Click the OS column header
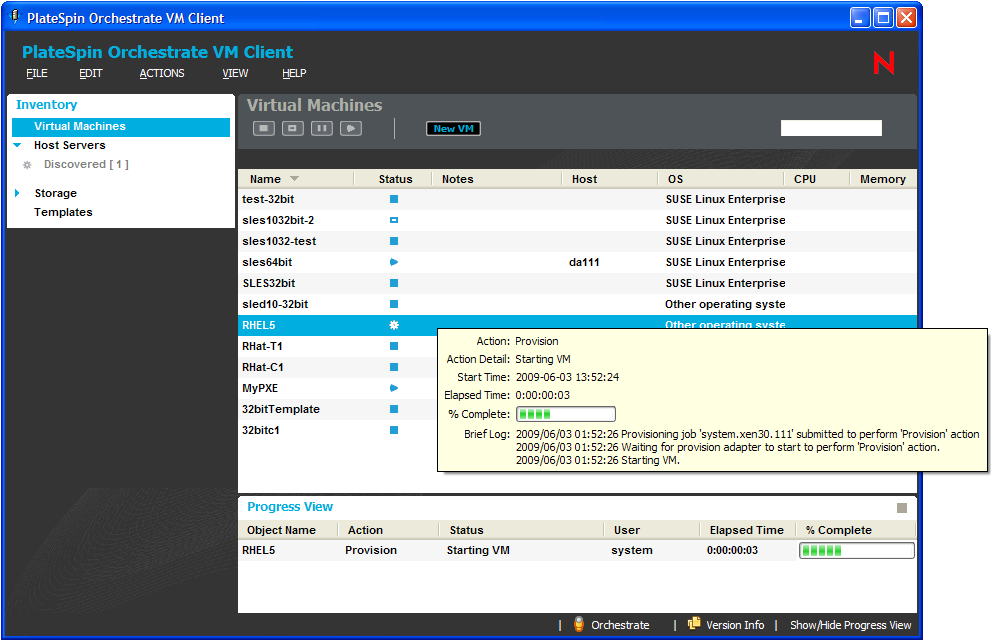 675,179
